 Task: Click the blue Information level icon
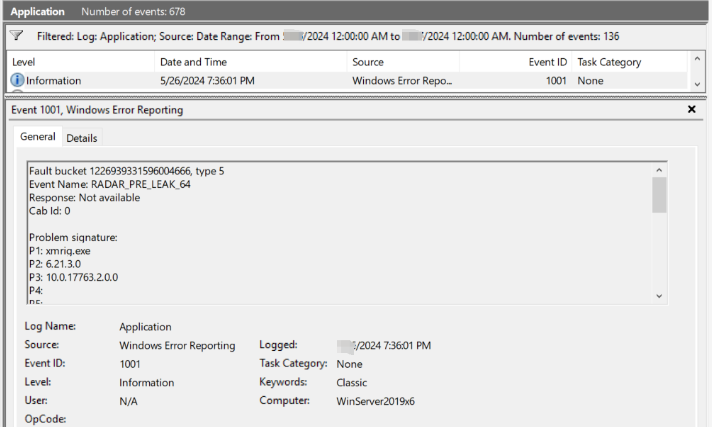(17, 80)
